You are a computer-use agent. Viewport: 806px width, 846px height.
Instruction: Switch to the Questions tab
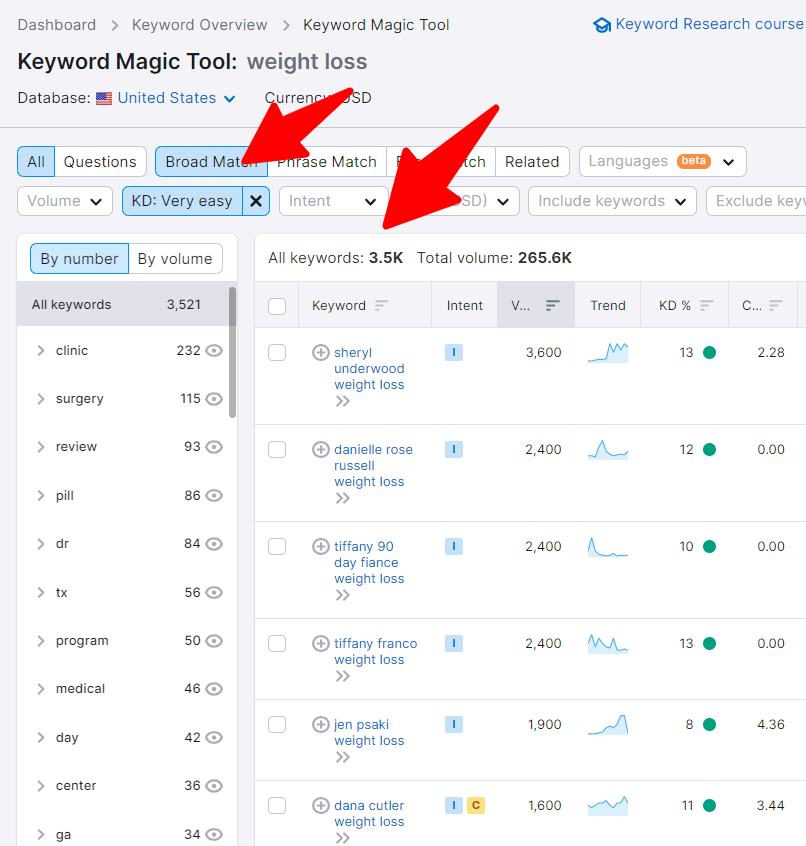coord(103,161)
